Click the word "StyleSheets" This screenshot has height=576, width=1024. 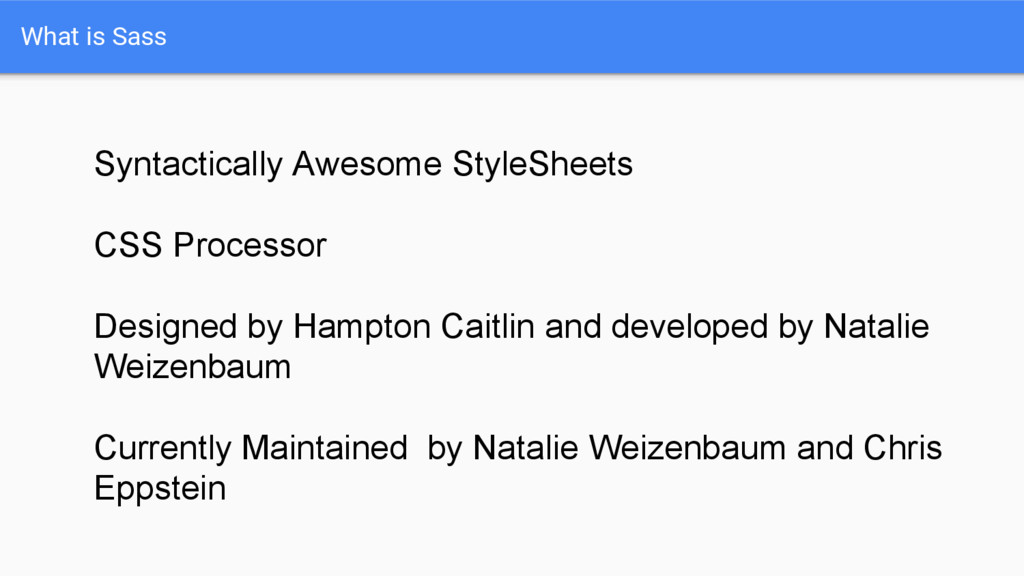point(543,165)
